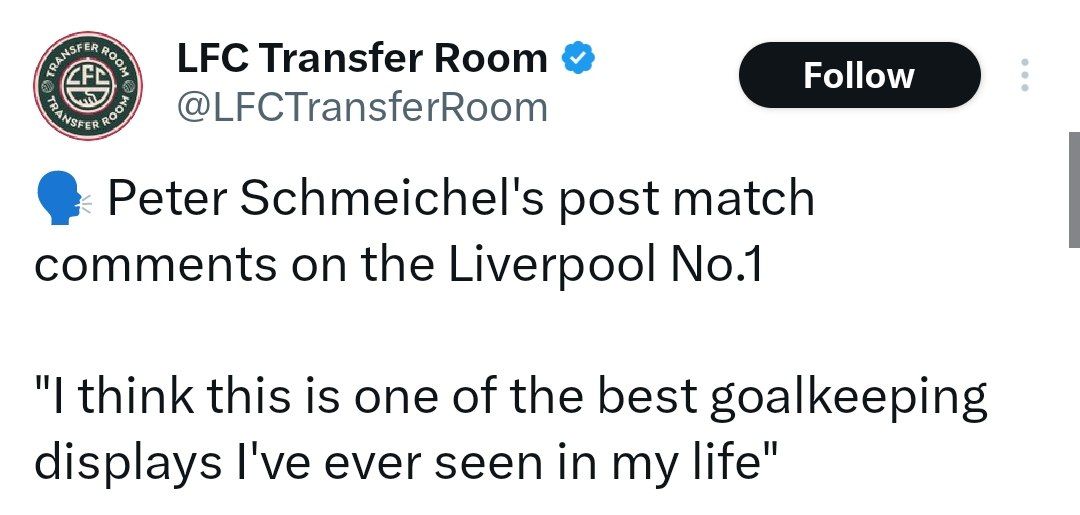Open the LFC Transfer Room display name
Screen dimensions: 1080x515
point(362,58)
